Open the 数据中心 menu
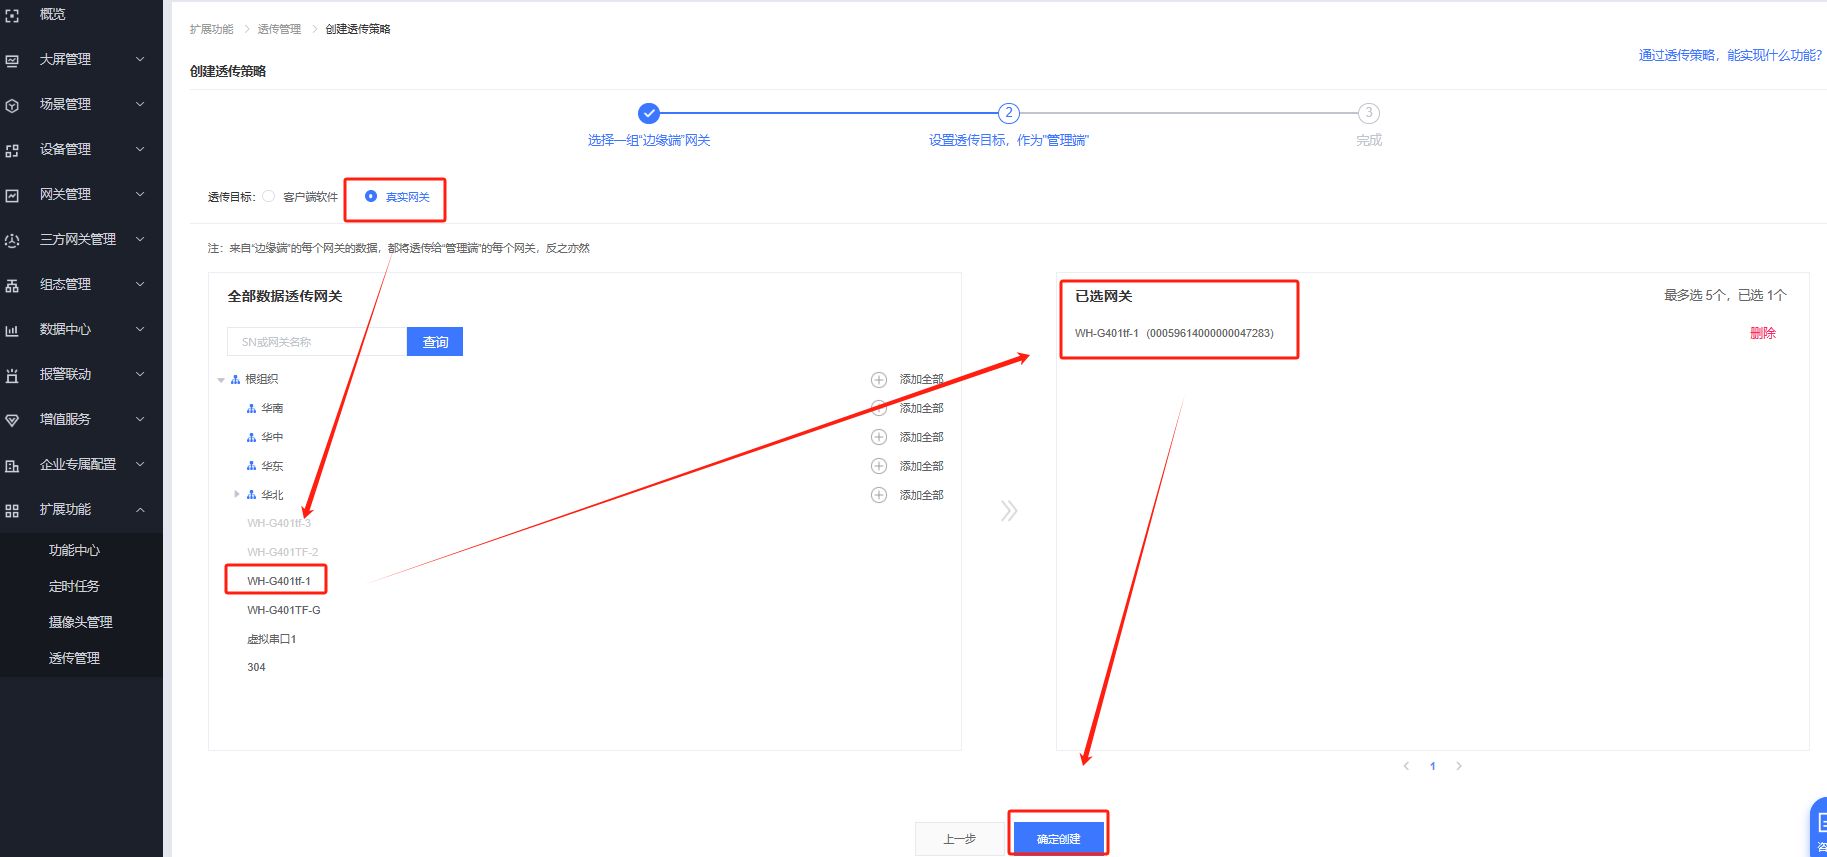This screenshot has width=1827, height=857. click(x=81, y=329)
